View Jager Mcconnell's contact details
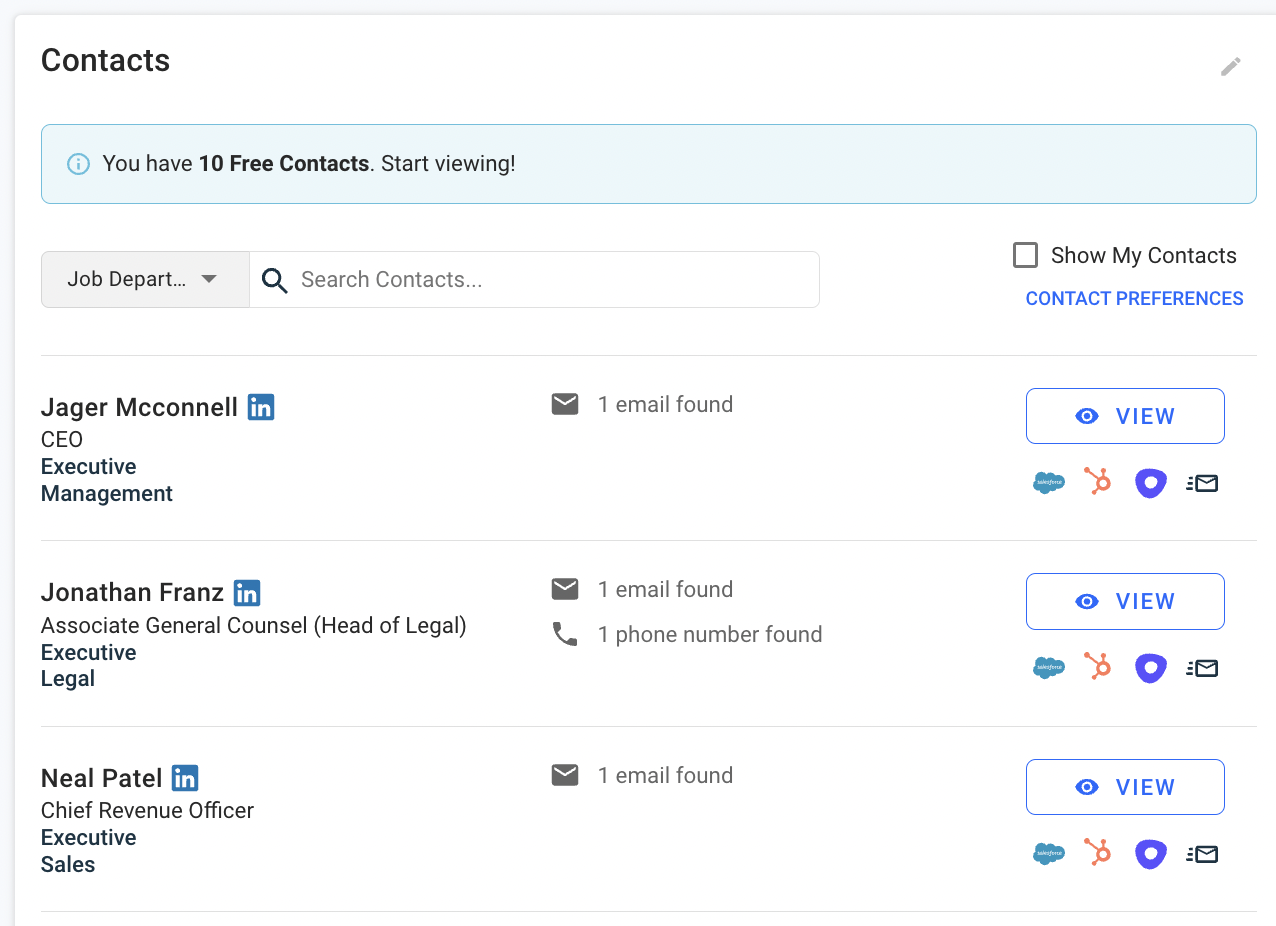Image resolution: width=1276 pixels, height=926 pixels. [1125, 416]
